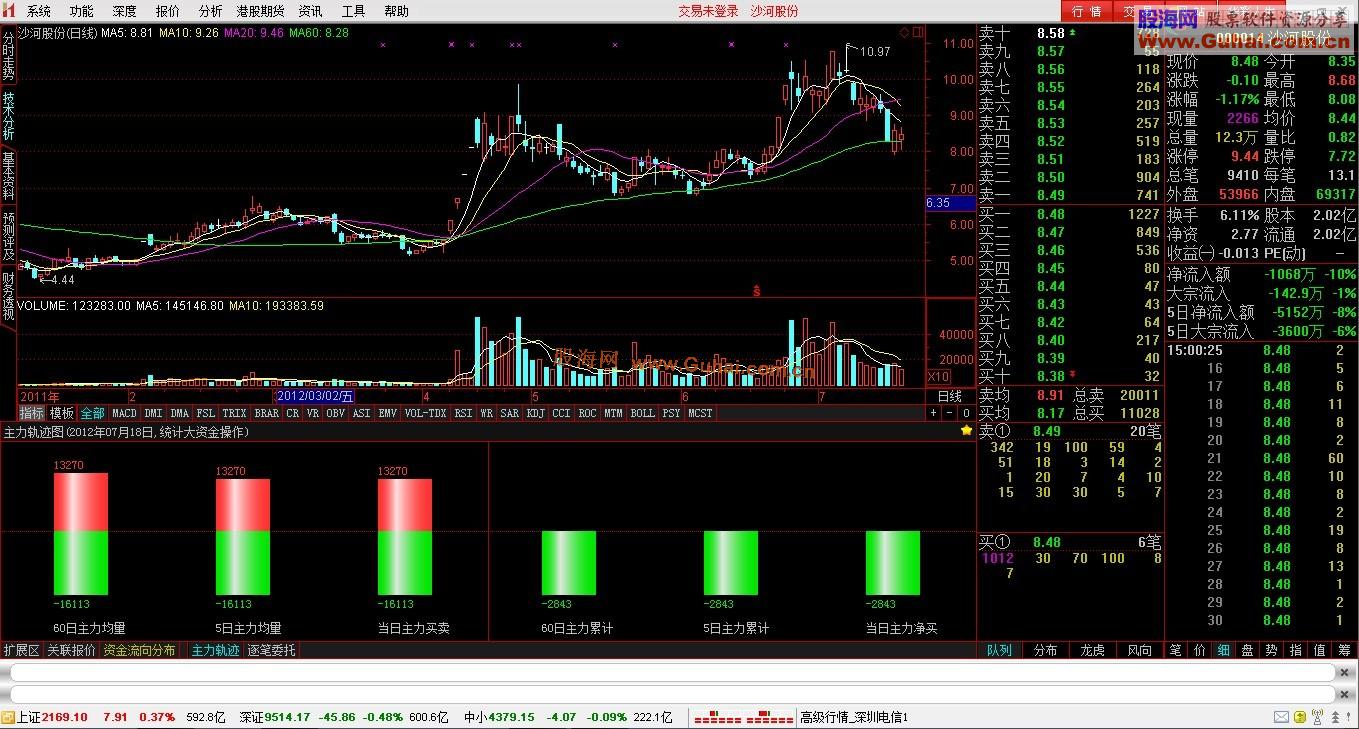Viewport: 1359px width, 729px height.
Task: Click the 关联报价 tab
Action: tap(72, 650)
